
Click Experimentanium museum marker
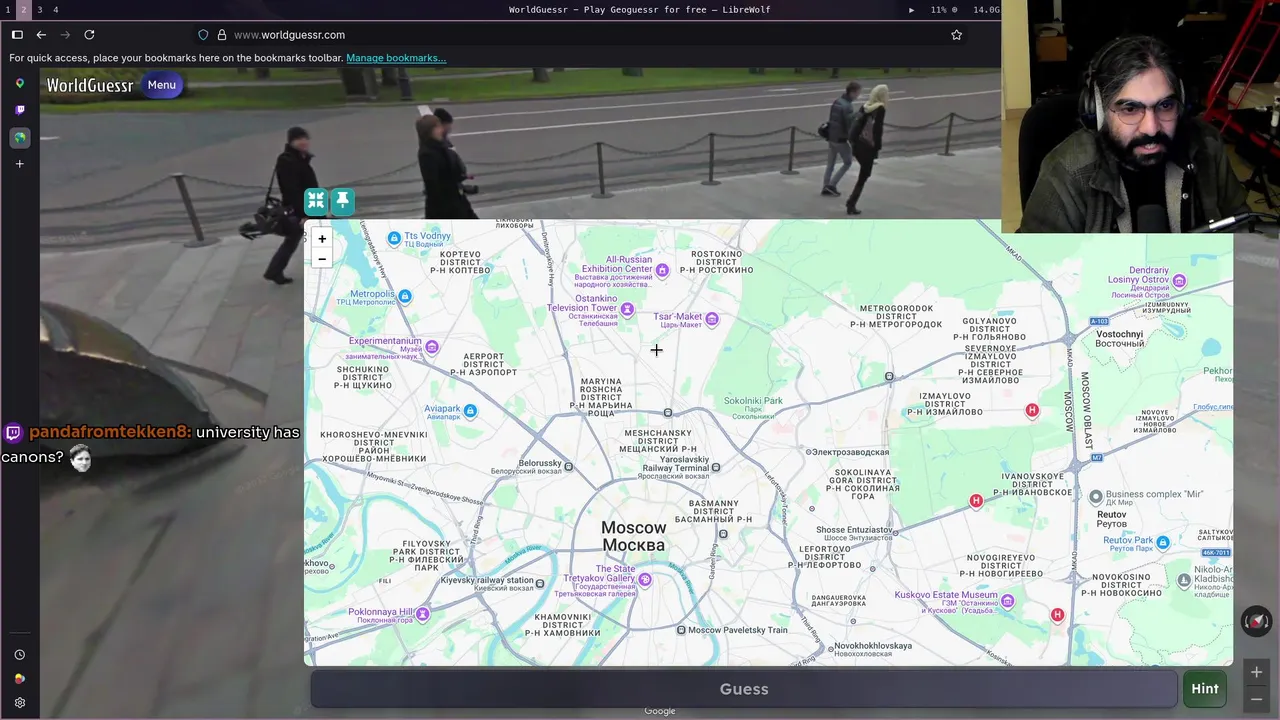432,347
